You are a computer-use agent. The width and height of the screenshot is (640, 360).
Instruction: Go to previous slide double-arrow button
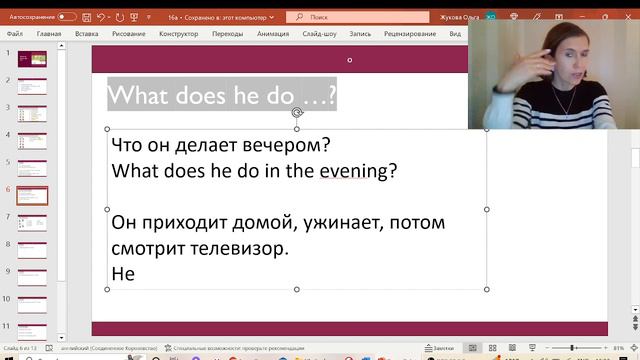coord(635,319)
